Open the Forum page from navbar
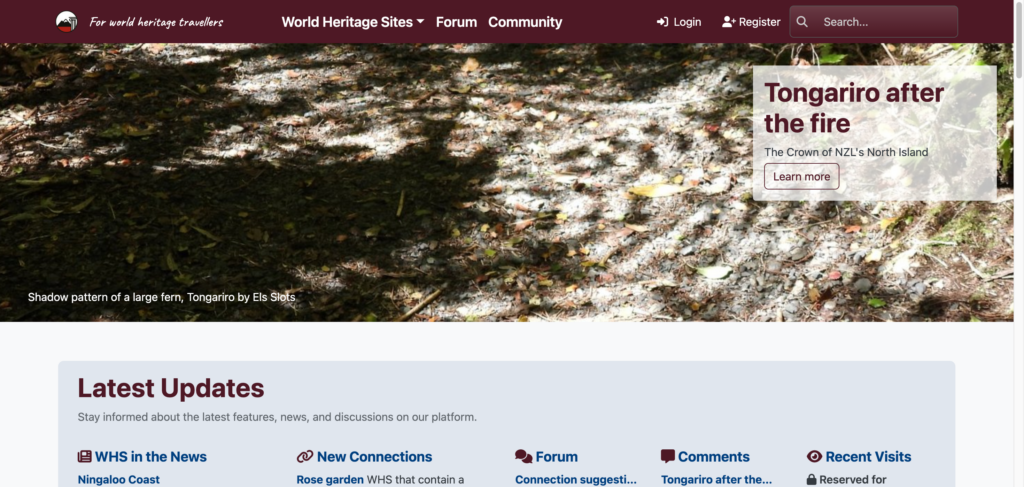This screenshot has height=487, width=1024. (456, 22)
